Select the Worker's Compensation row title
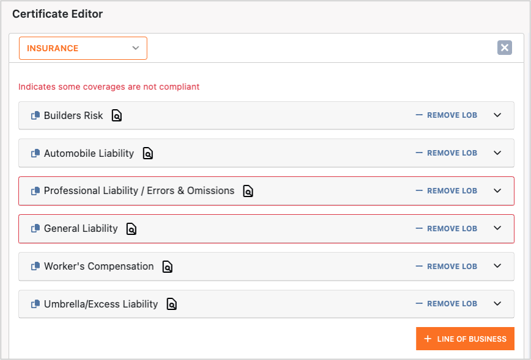The image size is (531, 360). tap(99, 267)
